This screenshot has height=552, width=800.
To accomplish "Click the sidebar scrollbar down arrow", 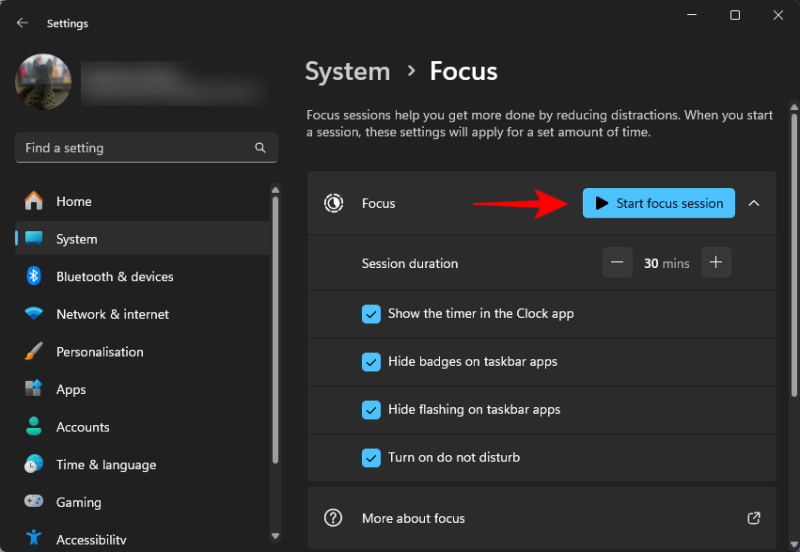I will 276,536.
